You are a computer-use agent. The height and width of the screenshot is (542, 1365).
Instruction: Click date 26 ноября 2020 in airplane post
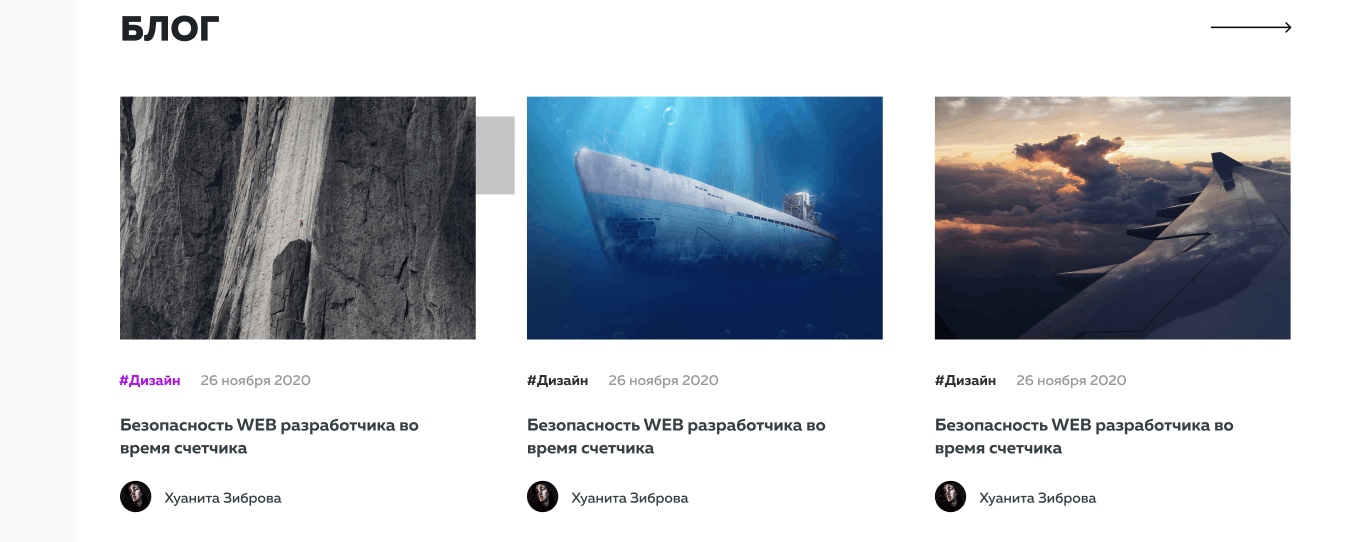tap(1071, 380)
